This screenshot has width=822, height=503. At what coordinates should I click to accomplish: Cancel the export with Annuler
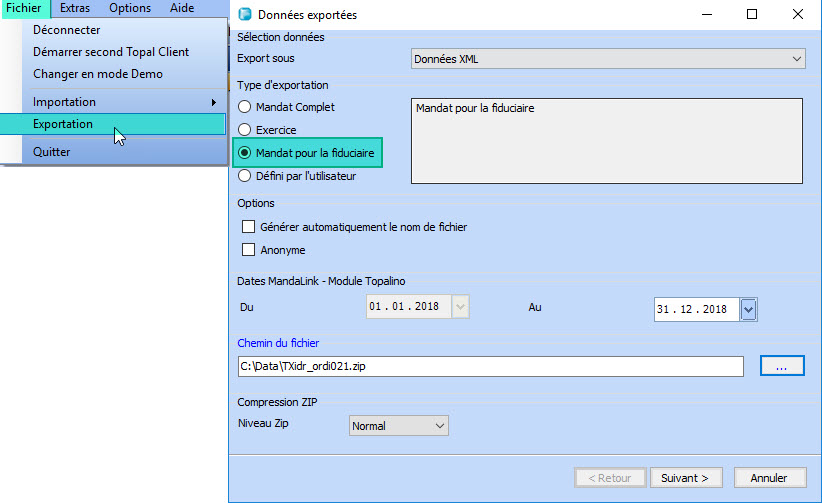769,478
